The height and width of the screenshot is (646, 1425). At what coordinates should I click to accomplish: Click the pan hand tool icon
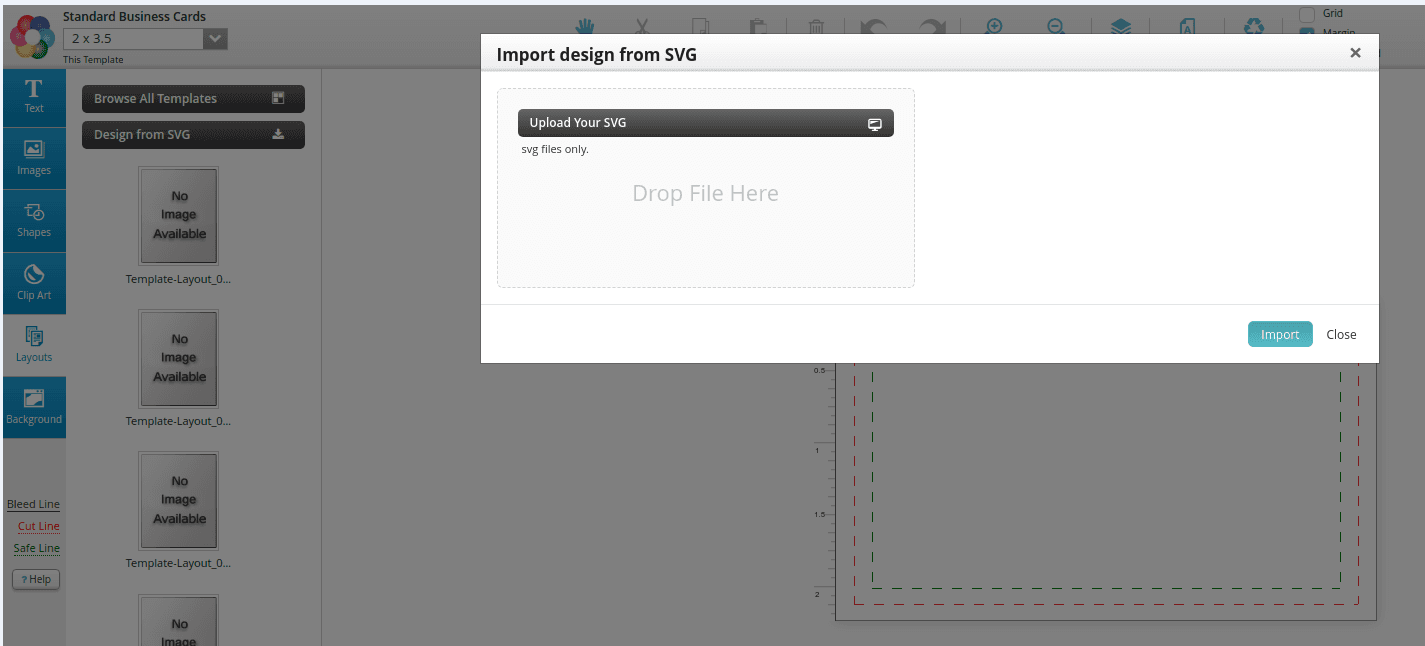(584, 26)
